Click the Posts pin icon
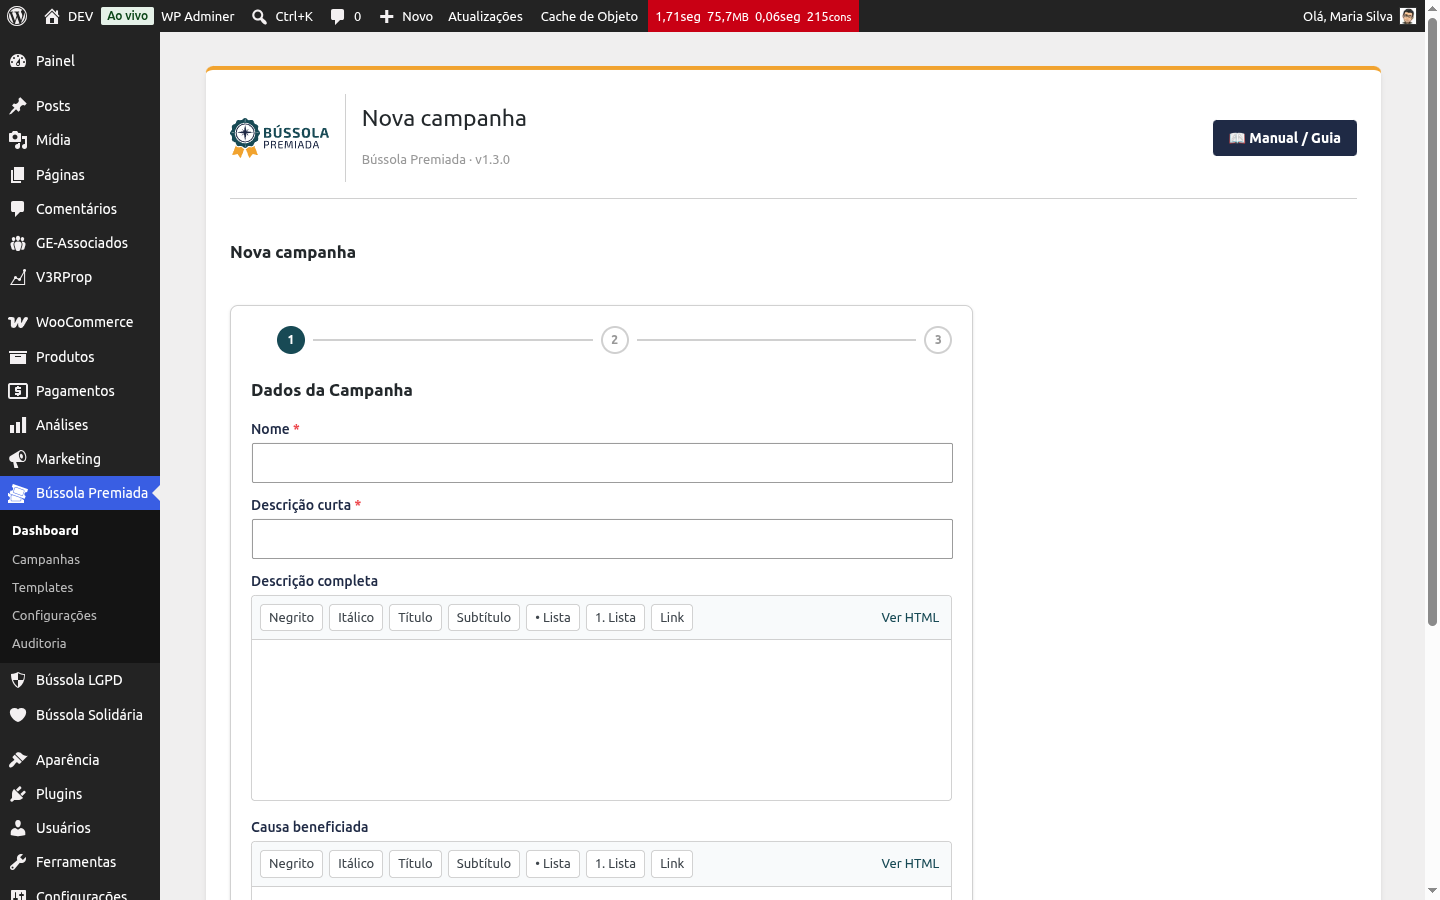 pos(18,106)
